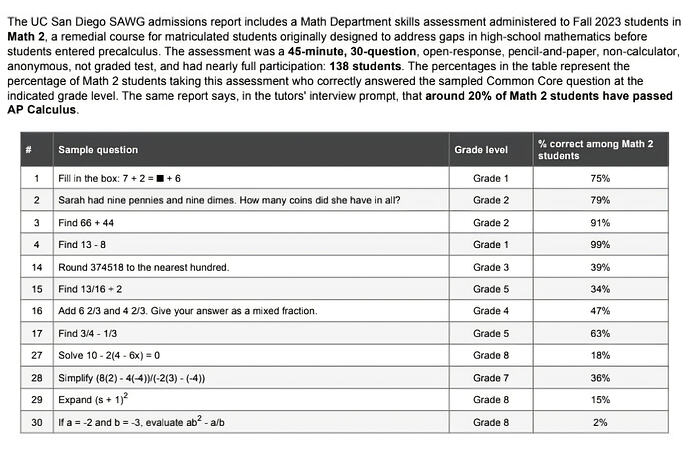Screen dimensions: 690x450
Task: Select 'Round 374518 to the nearest hundred' row
Action: point(345,267)
